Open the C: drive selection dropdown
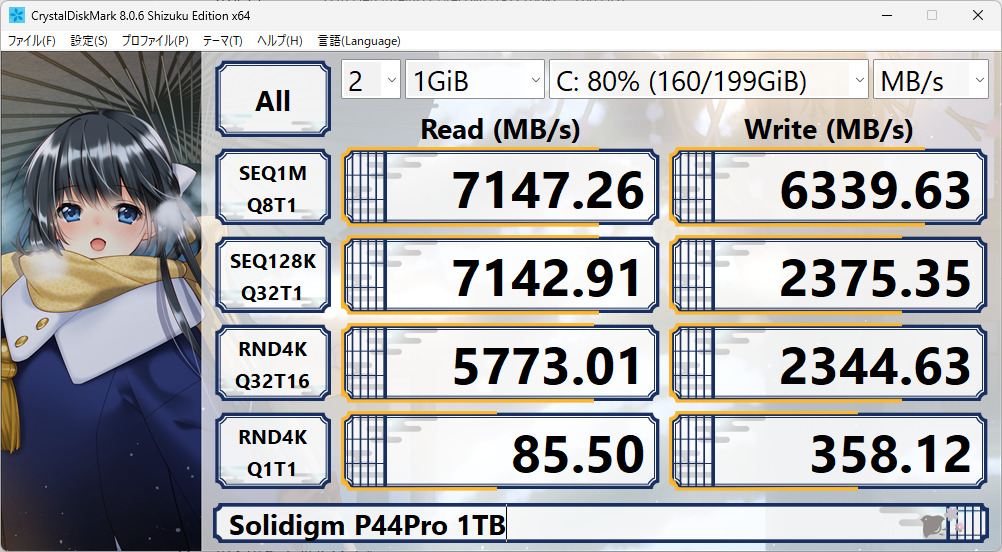This screenshot has height=552, width=1002. [708, 81]
